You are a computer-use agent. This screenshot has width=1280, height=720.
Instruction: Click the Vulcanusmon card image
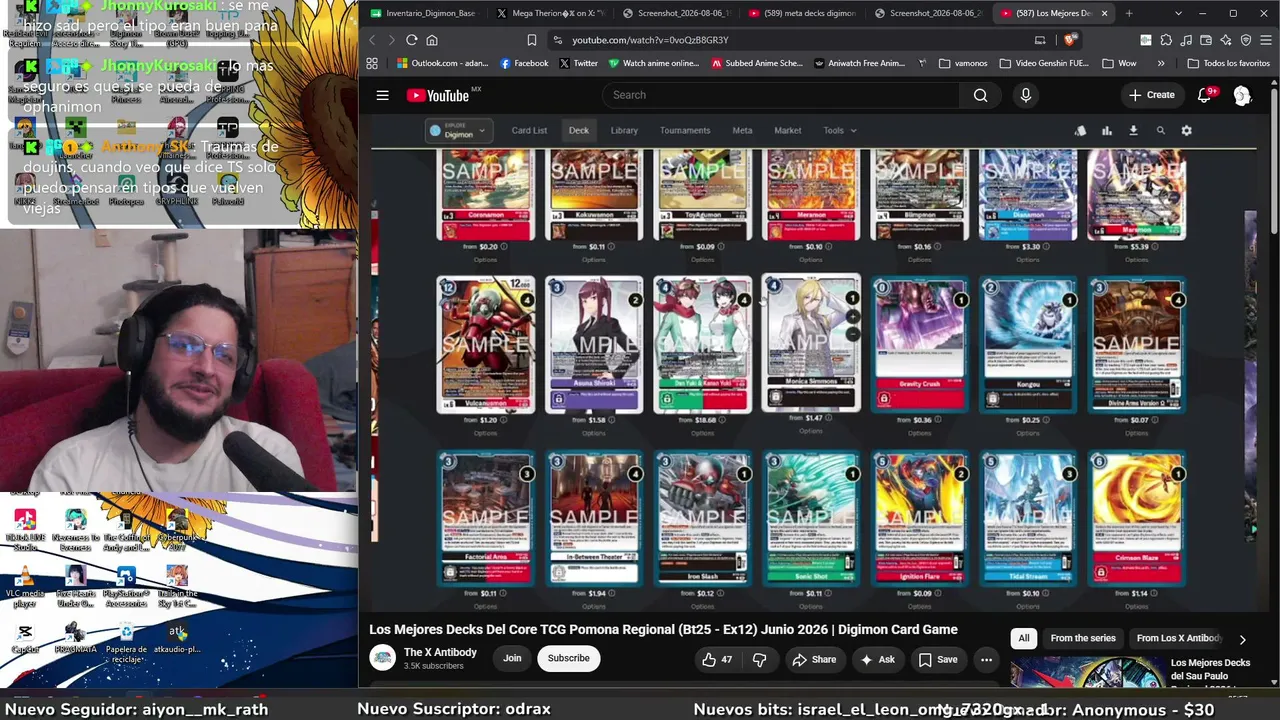[x=486, y=344]
